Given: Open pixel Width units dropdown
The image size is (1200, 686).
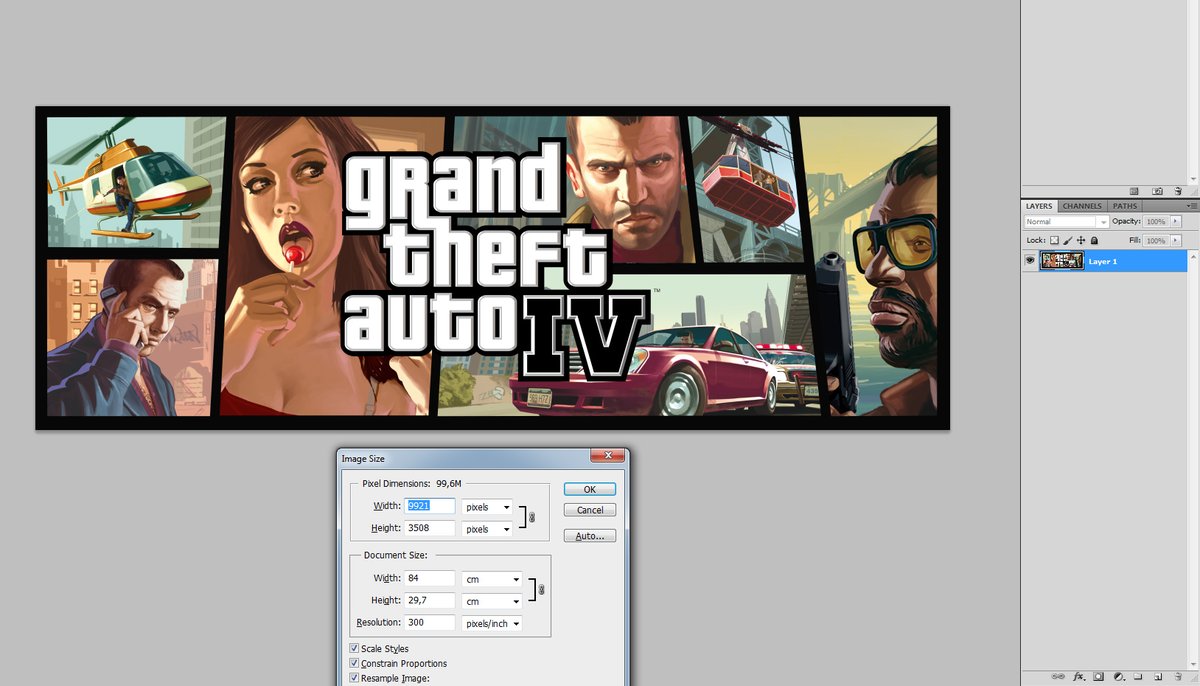Looking at the screenshot, I should click(x=487, y=507).
